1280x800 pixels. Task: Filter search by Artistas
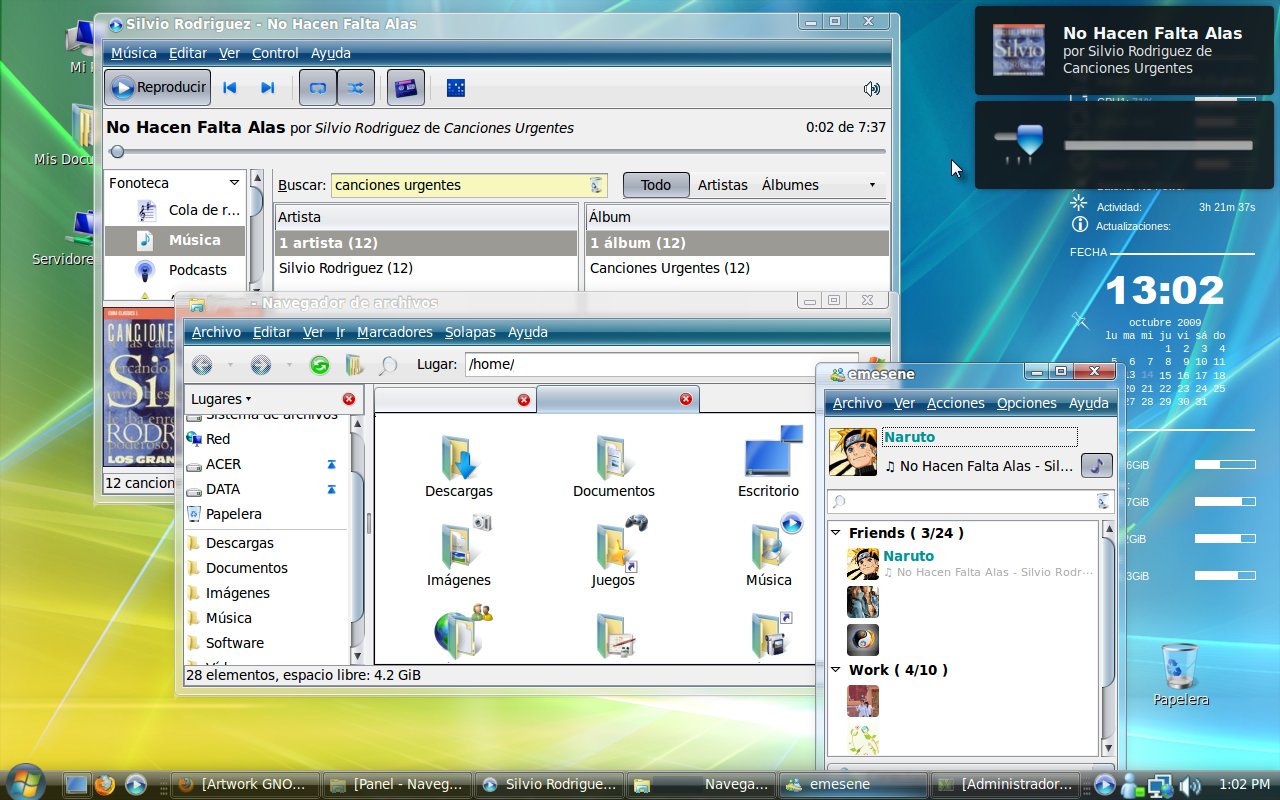pos(723,185)
